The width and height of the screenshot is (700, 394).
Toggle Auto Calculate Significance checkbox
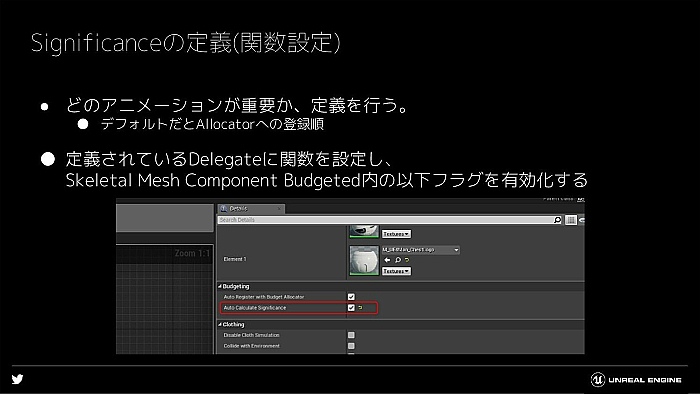(351, 308)
